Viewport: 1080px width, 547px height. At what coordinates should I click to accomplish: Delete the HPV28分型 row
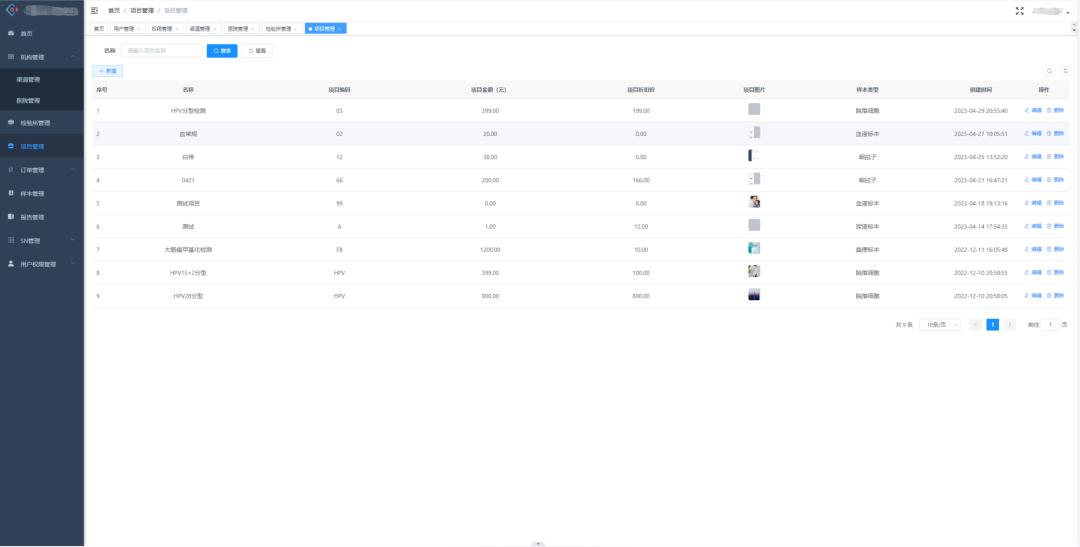[x=1055, y=296]
